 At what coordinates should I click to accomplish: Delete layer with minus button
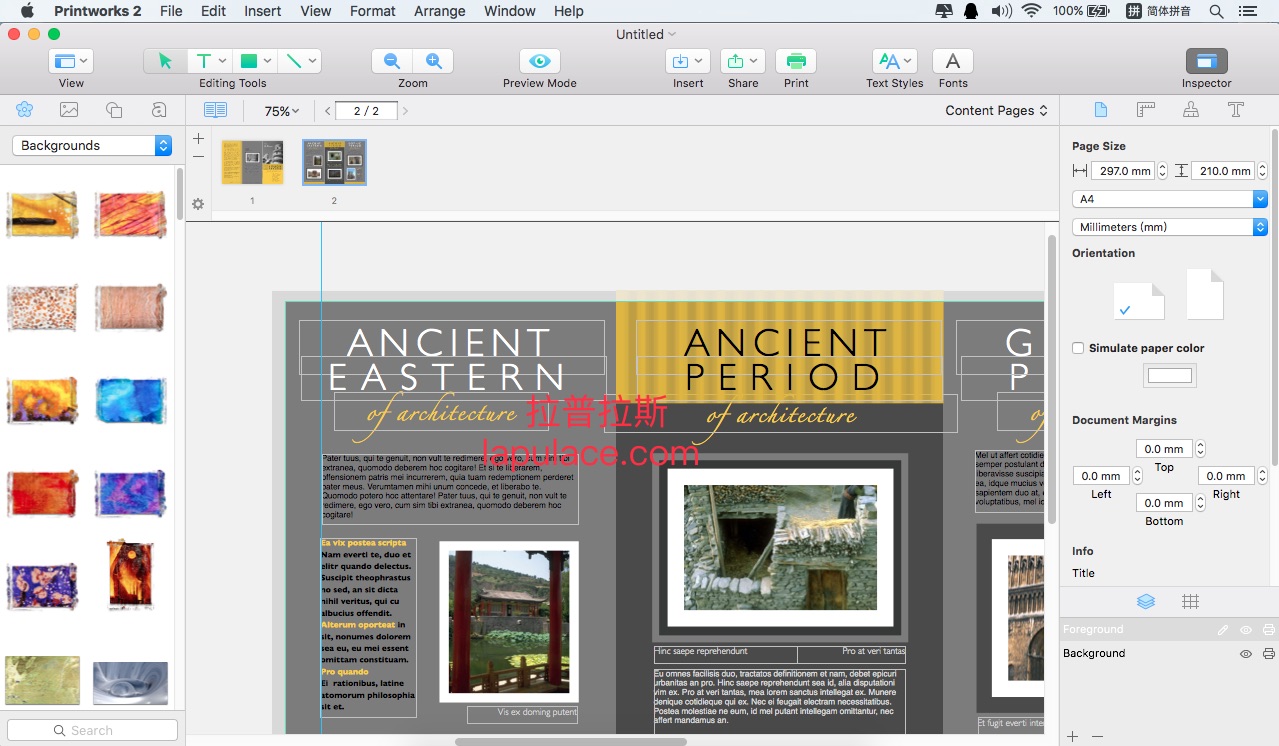(1097, 736)
